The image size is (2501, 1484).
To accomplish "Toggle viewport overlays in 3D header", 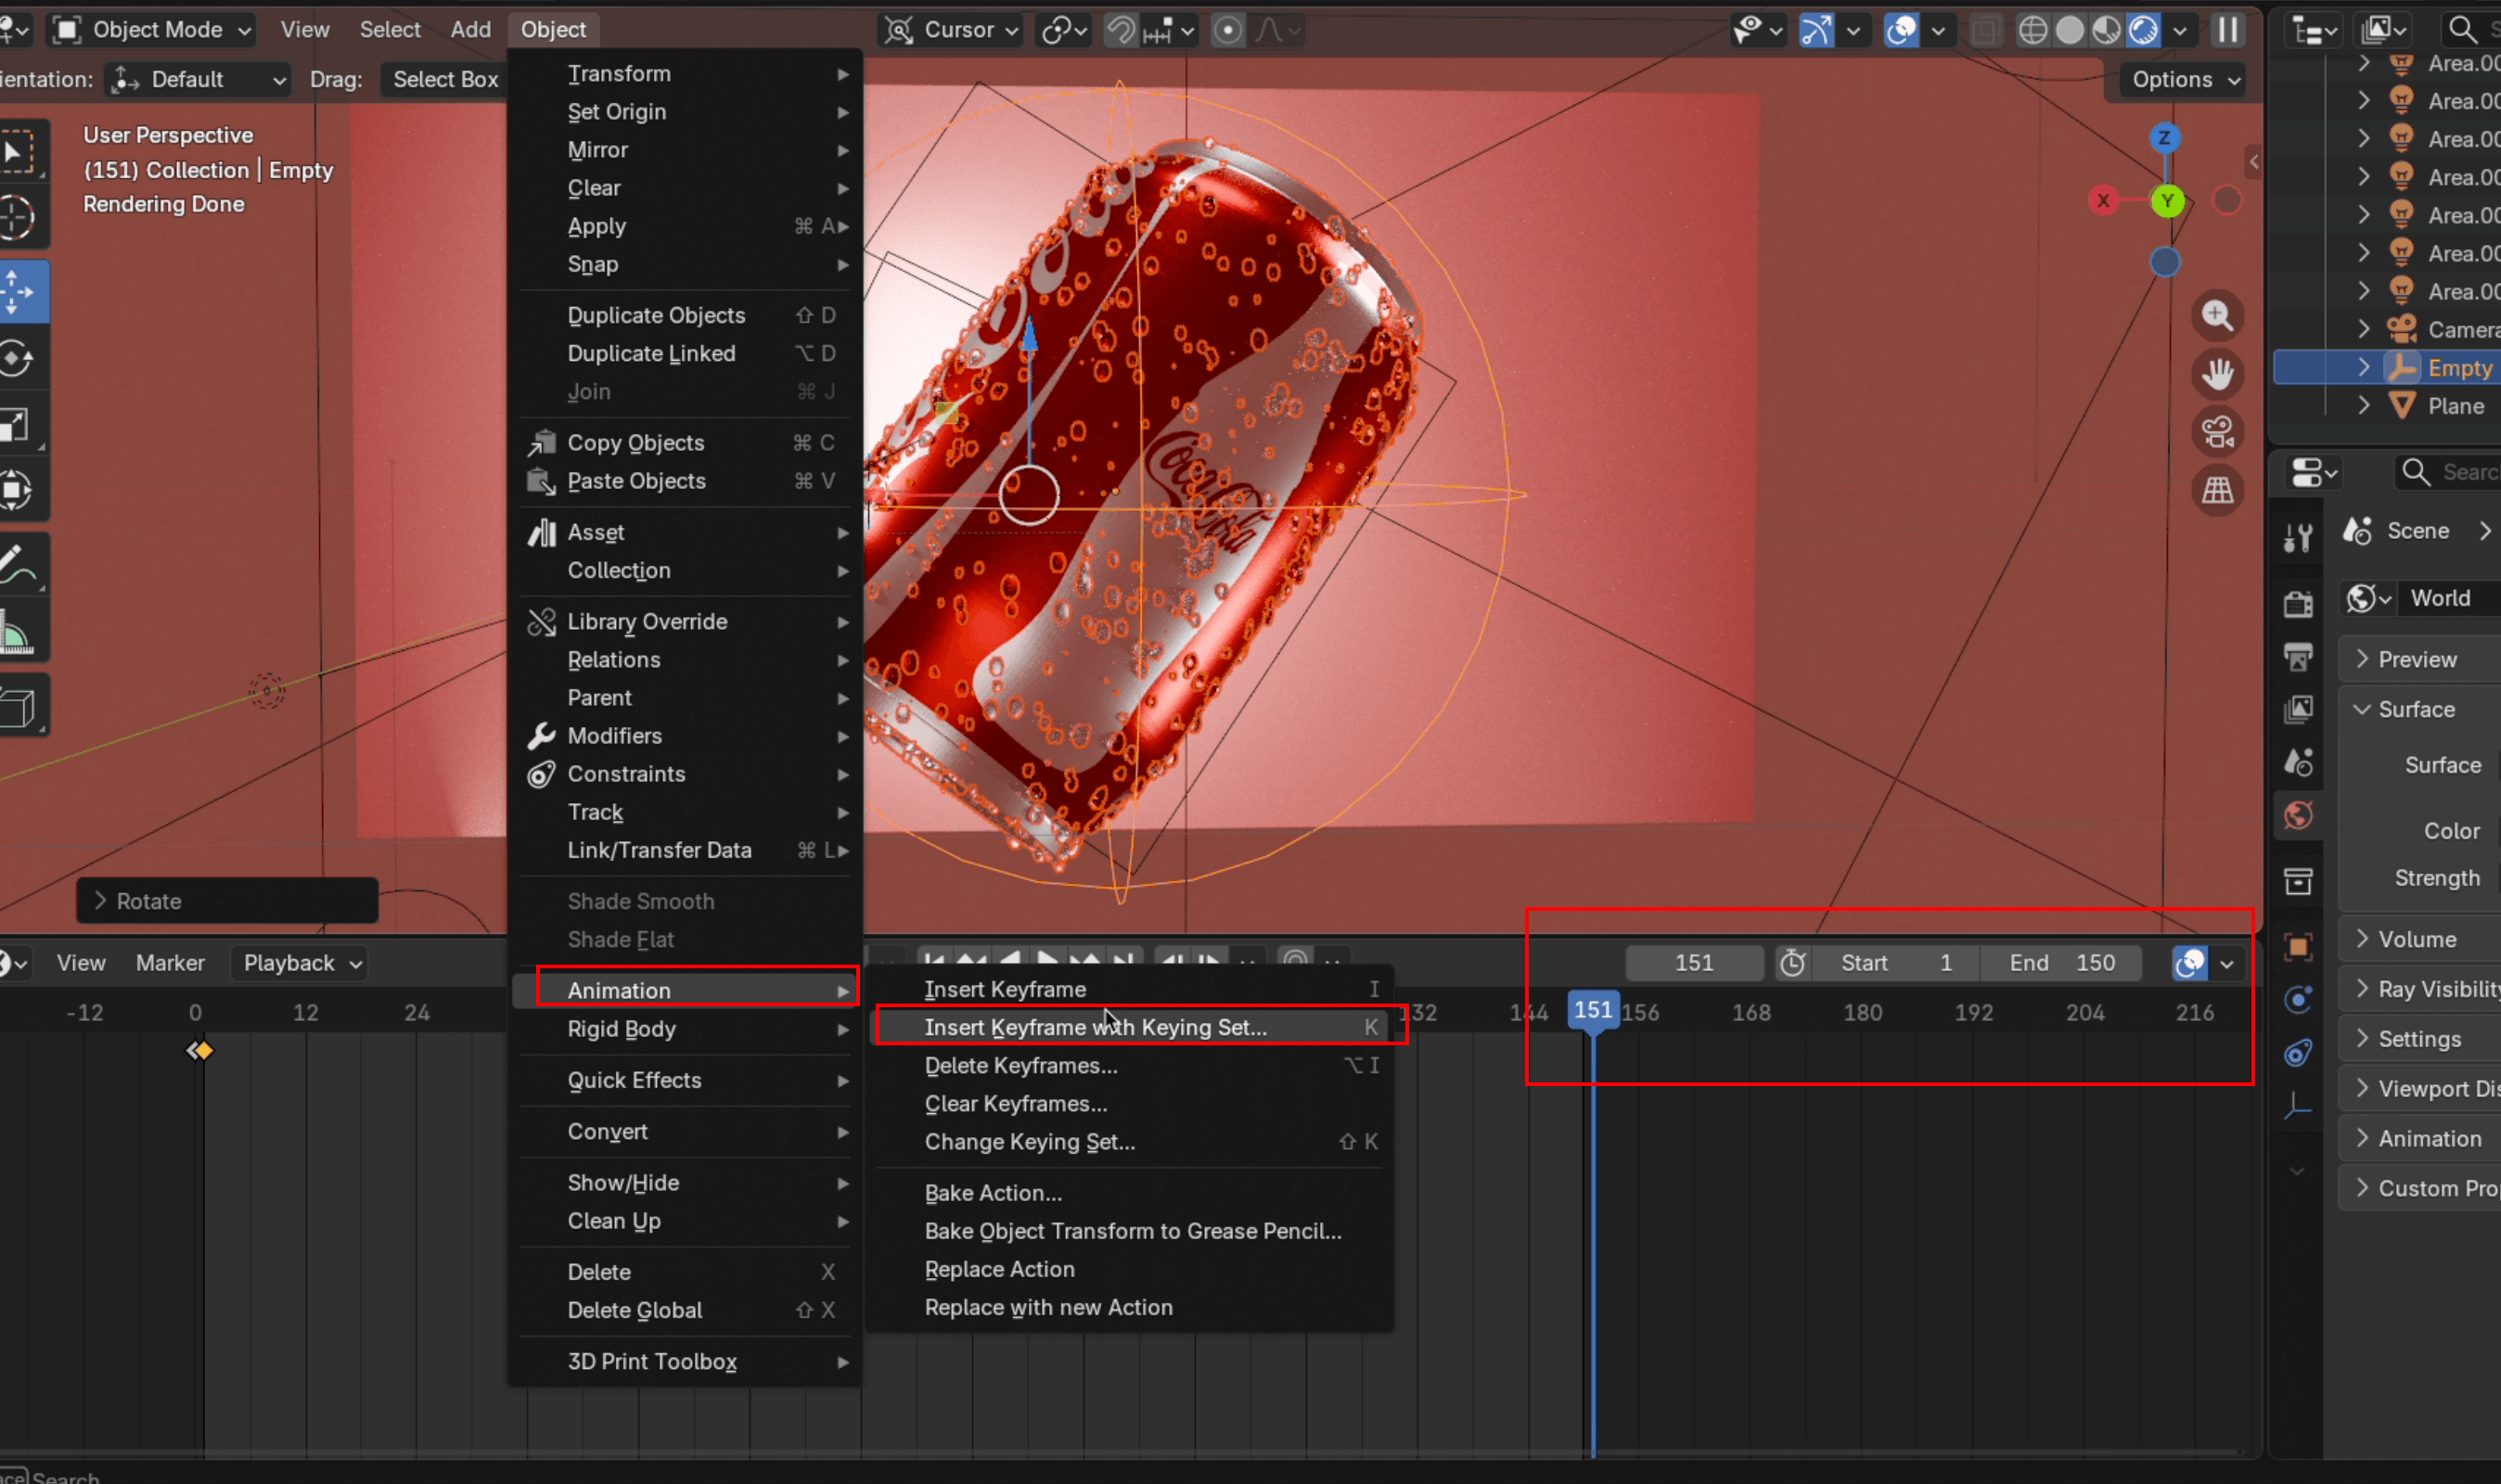I will [x=1900, y=30].
